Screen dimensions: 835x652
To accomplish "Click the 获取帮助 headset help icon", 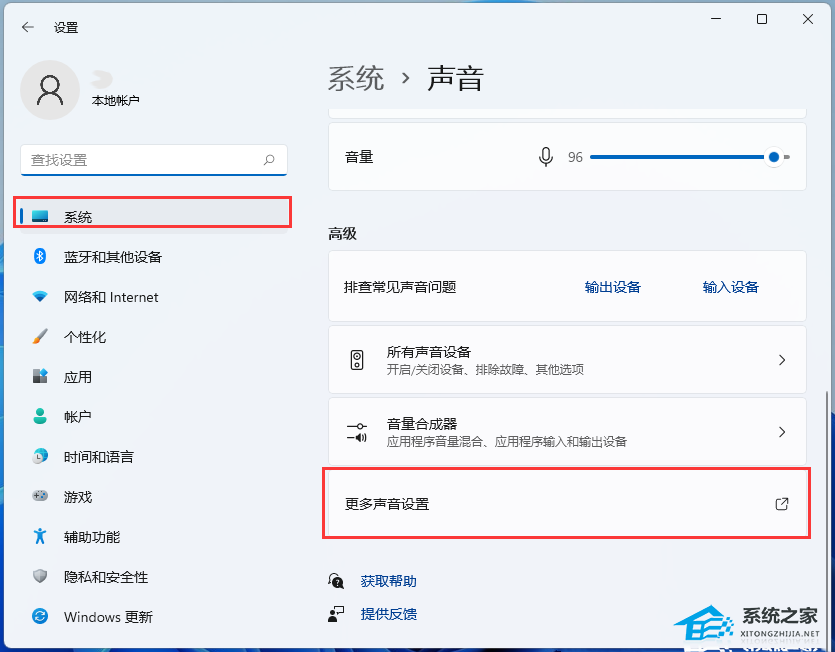I will point(336,581).
